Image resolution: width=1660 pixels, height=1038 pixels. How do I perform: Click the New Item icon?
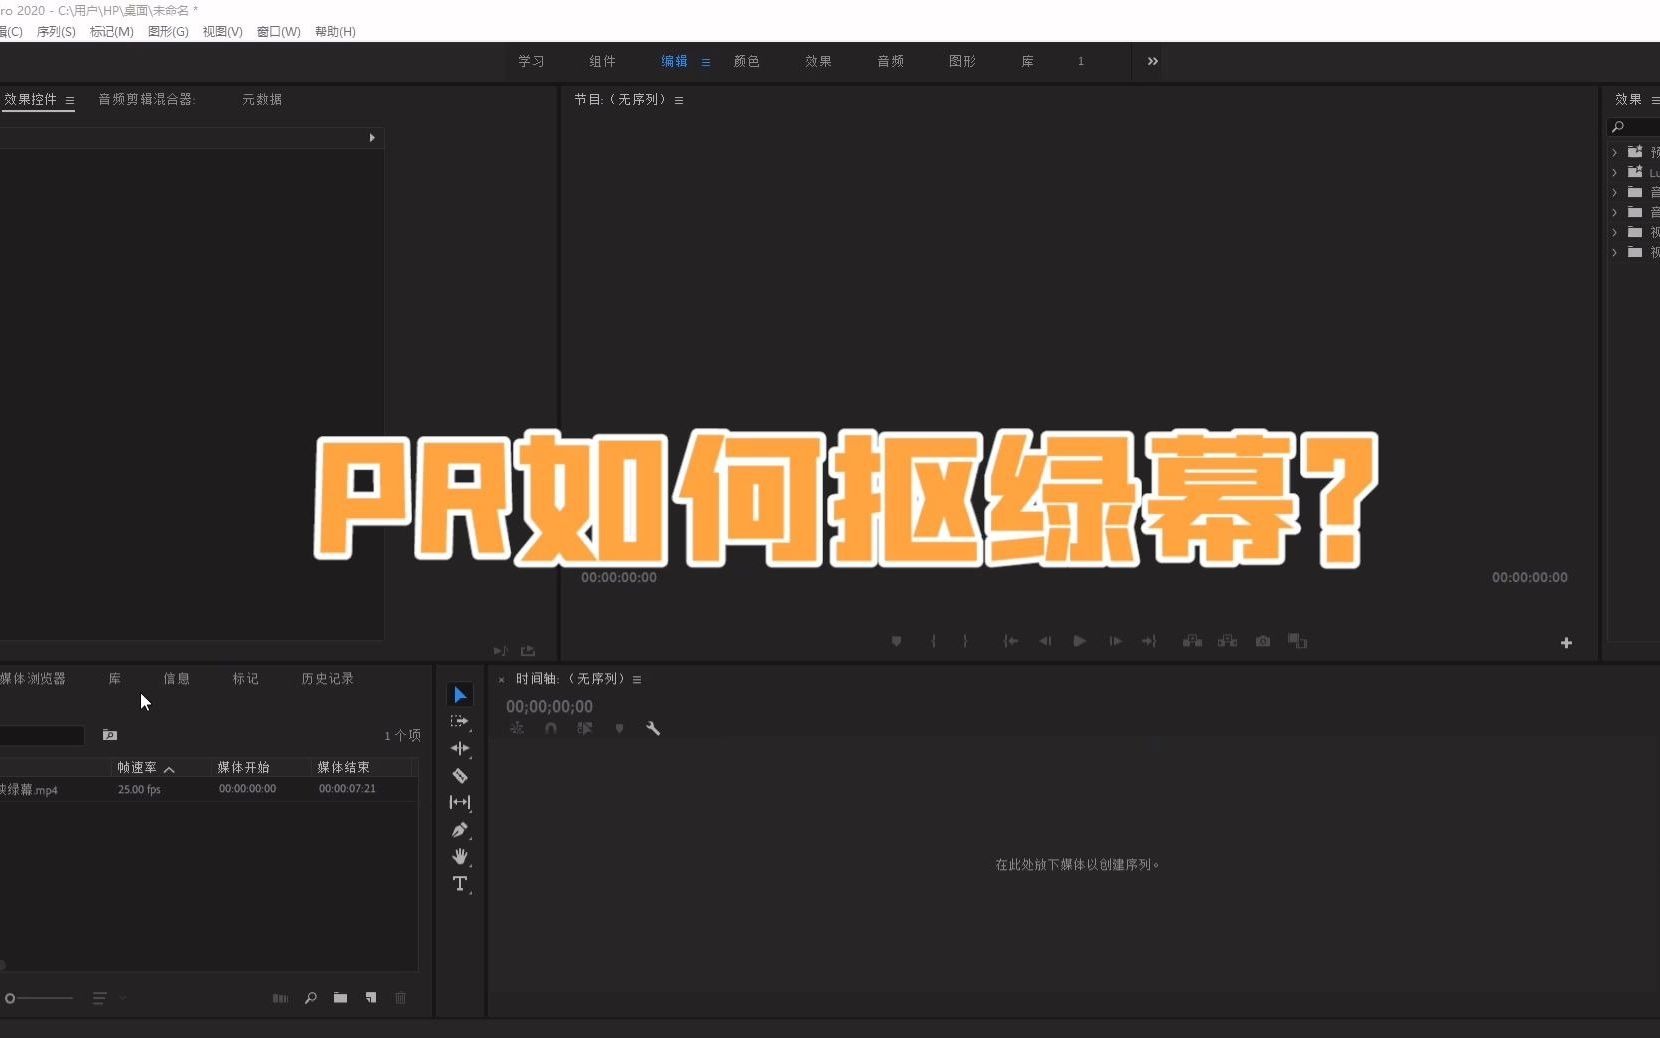371,998
